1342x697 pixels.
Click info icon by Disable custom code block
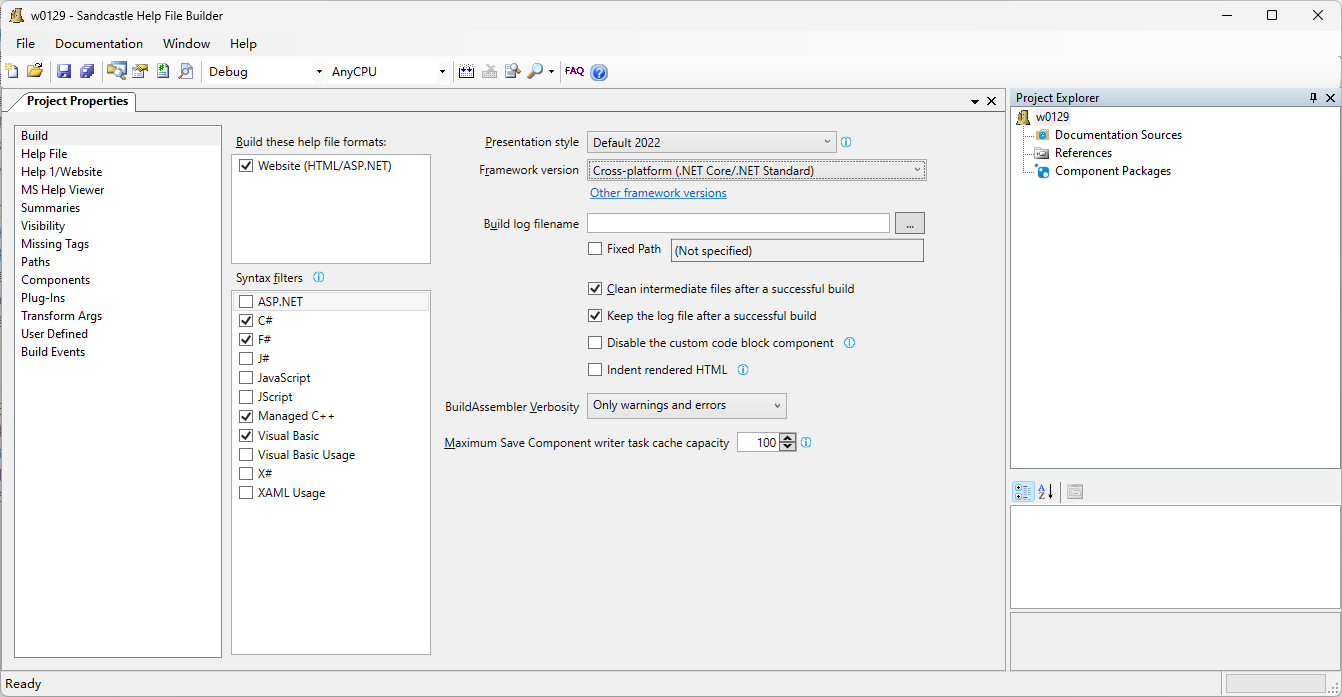[850, 342]
